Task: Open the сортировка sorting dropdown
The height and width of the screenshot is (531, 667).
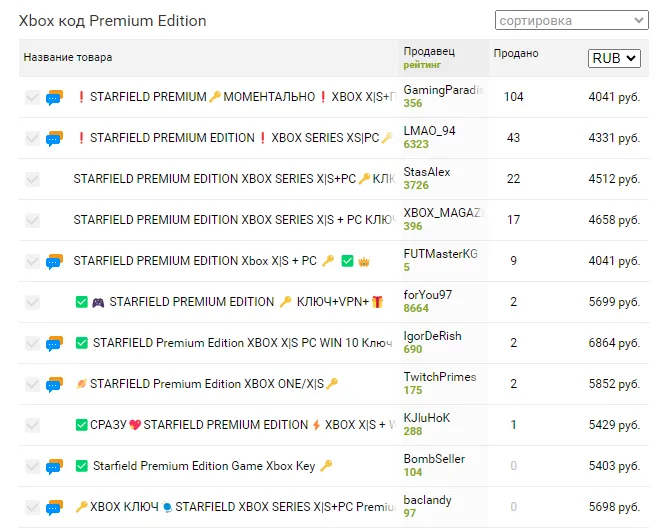Action: click(x=572, y=20)
